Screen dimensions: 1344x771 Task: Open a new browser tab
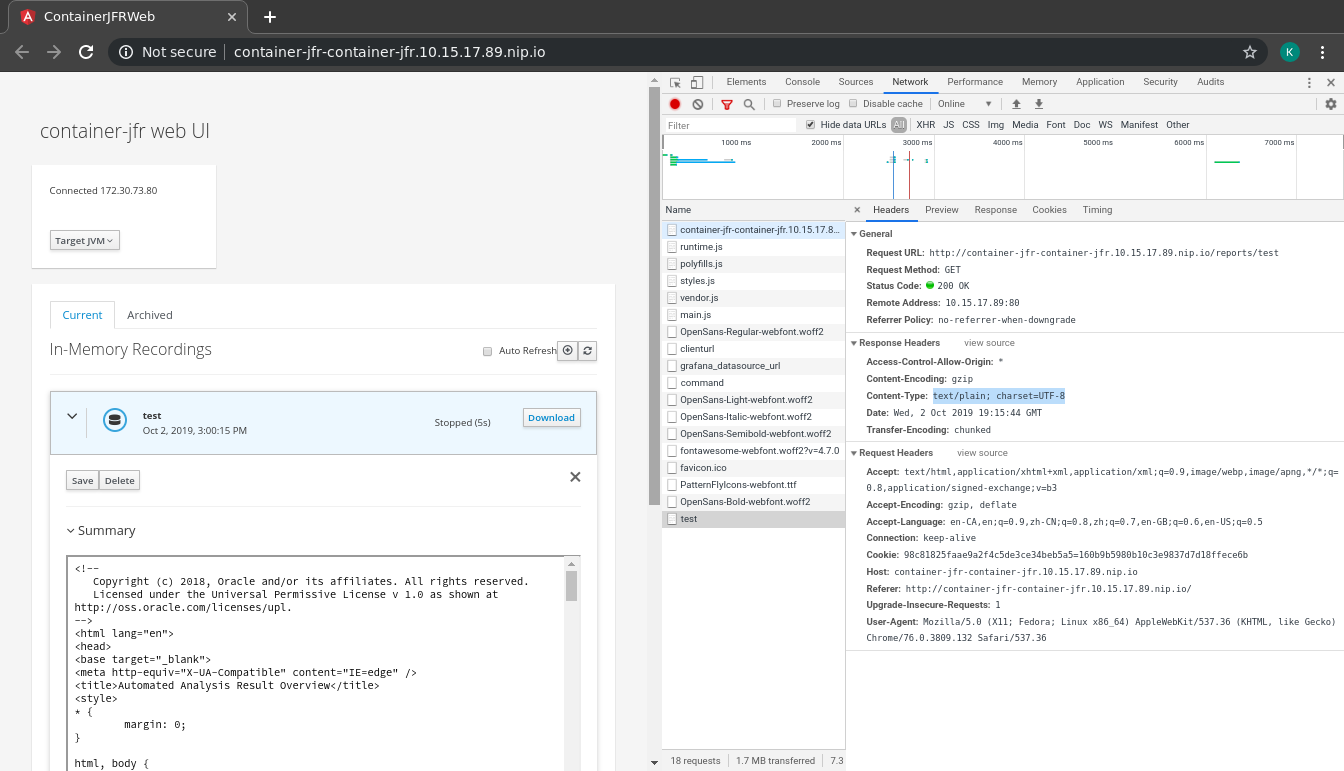coord(270,17)
